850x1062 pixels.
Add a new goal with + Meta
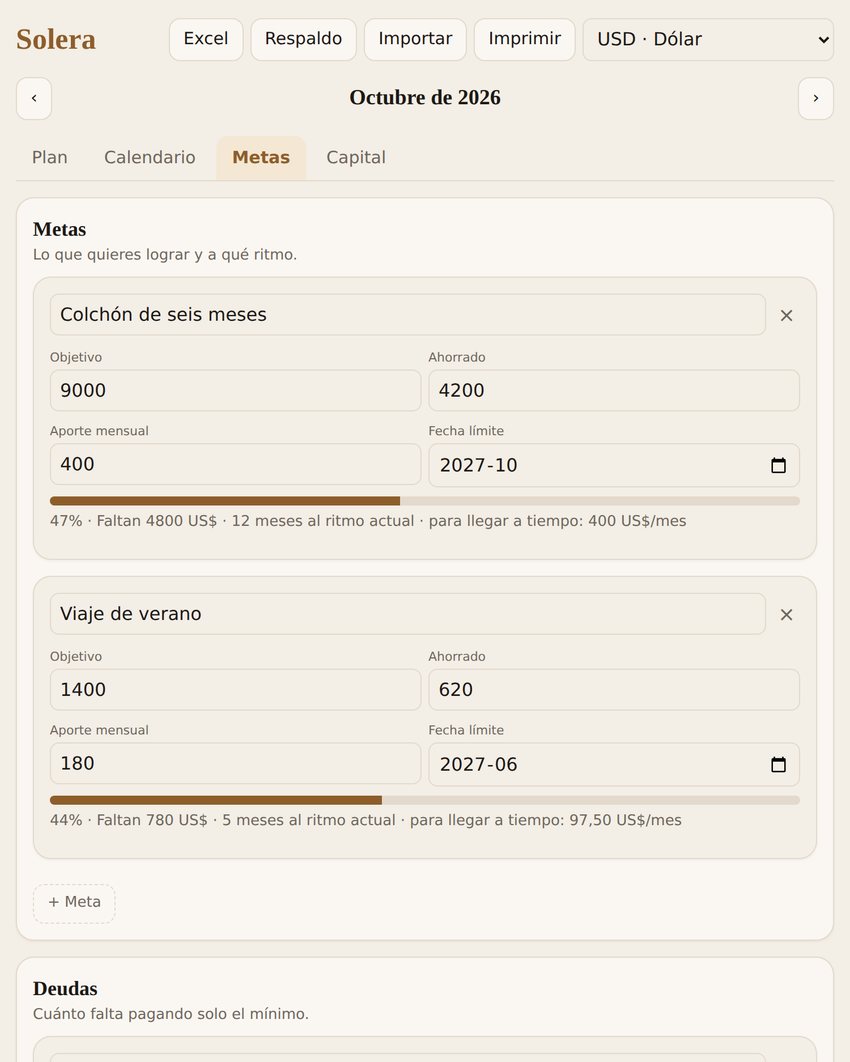click(74, 903)
